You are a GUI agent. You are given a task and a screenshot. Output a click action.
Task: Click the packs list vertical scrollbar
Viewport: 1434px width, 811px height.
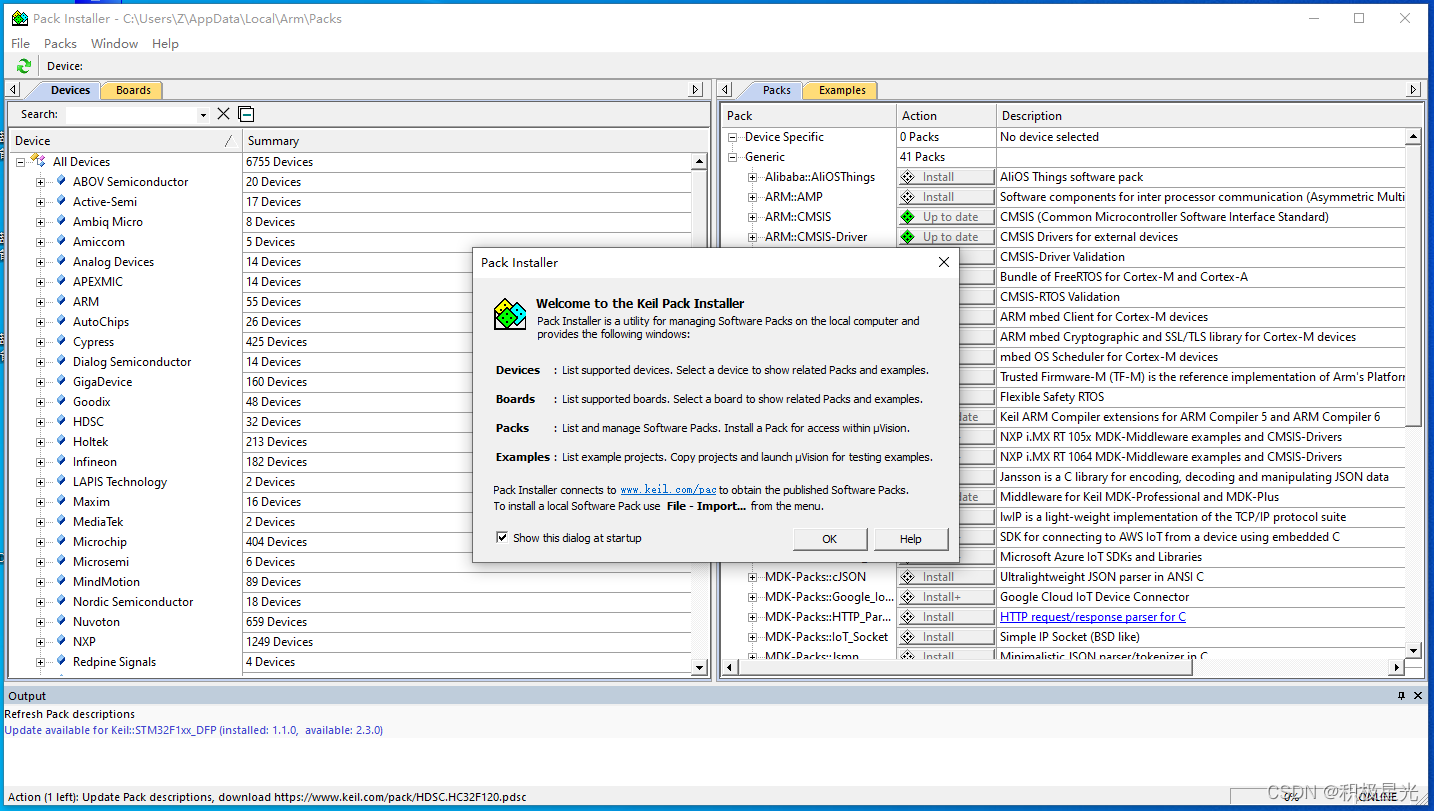click(x=1413, y=393)
